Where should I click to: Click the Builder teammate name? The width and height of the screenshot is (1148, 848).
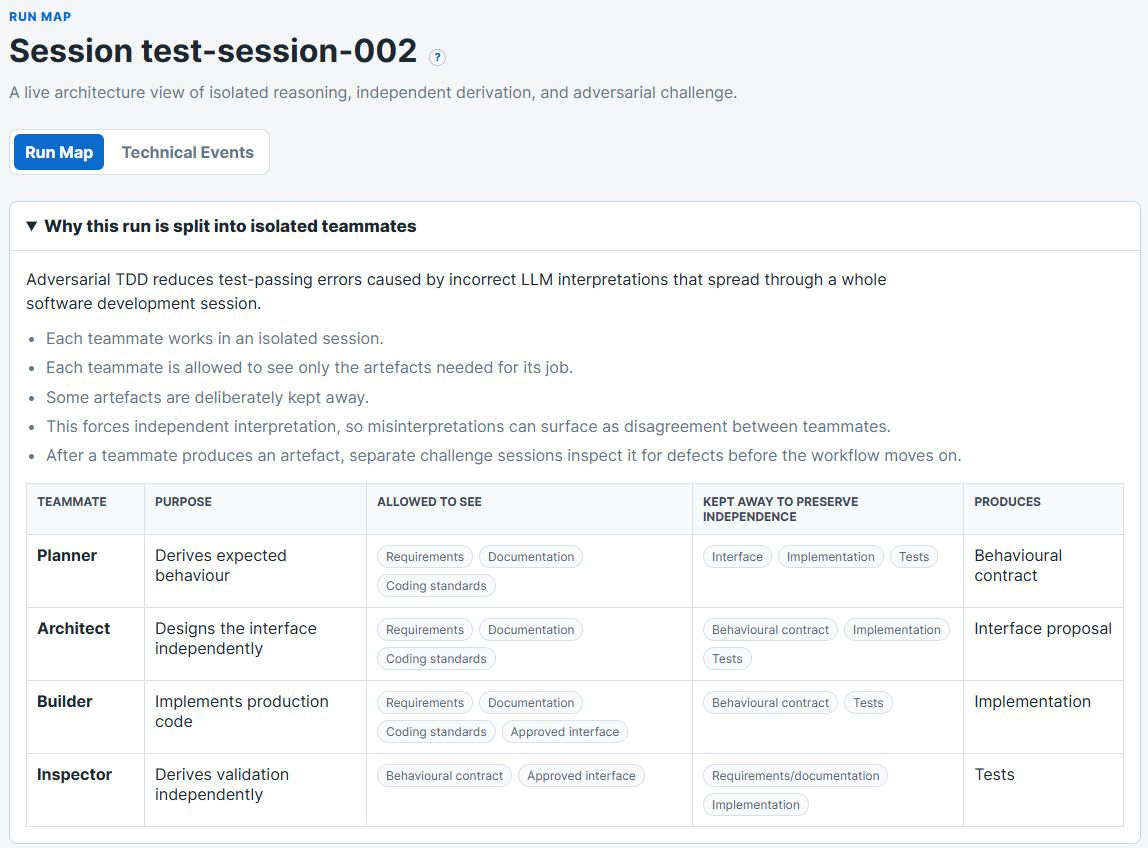coord(64,702)
